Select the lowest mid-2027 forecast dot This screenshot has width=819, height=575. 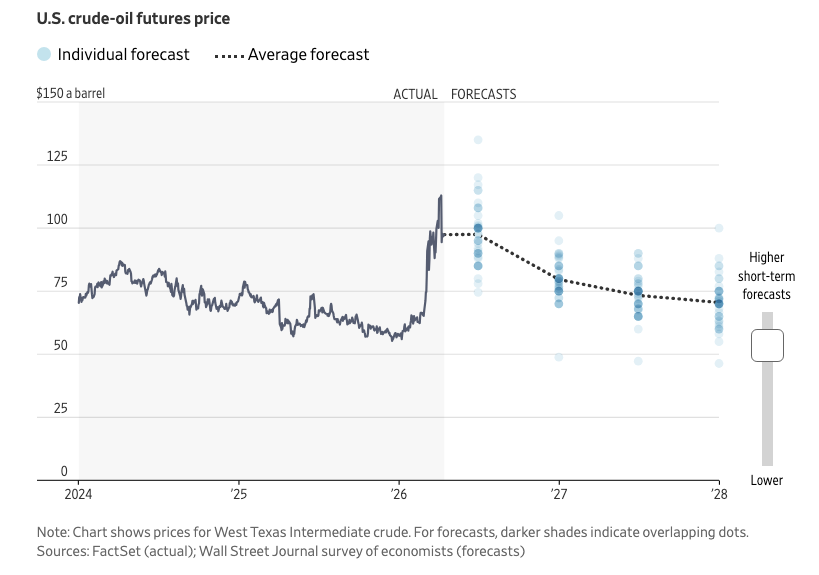[x=638, y=360]
